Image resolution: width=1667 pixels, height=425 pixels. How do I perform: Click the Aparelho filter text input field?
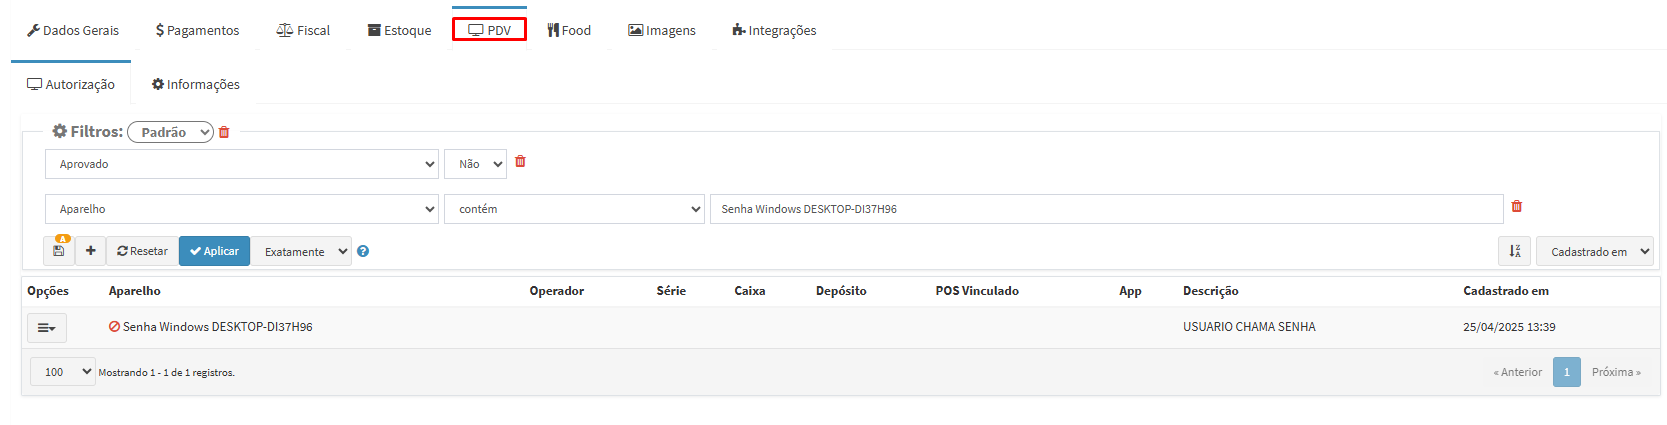click(x=1106, y=209)
